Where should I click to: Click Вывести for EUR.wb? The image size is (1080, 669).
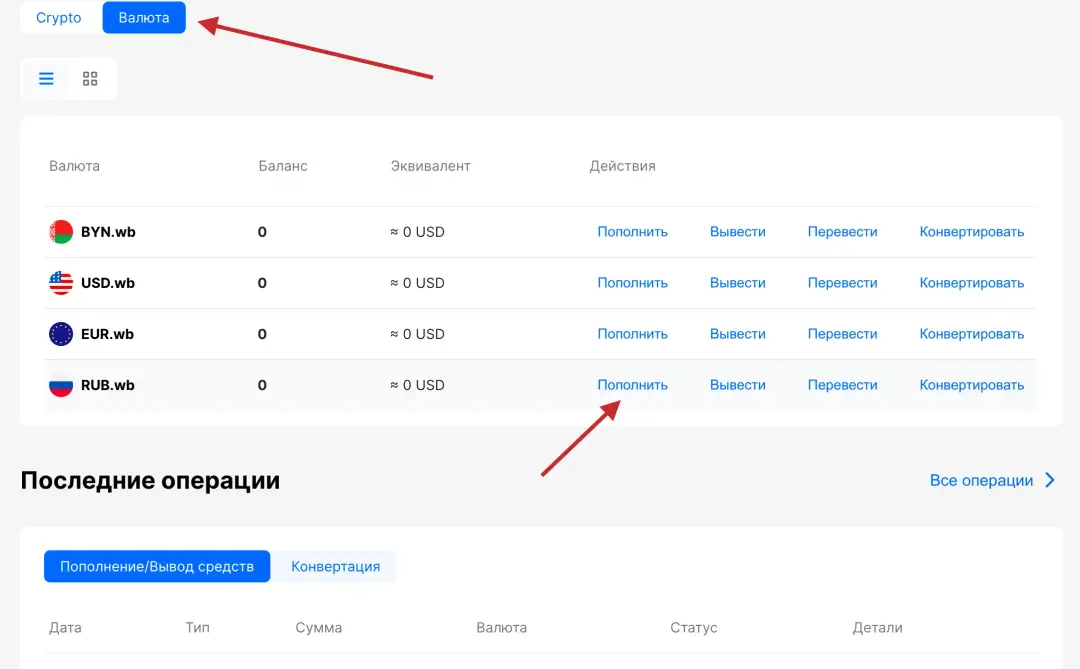tap(737, 334)
